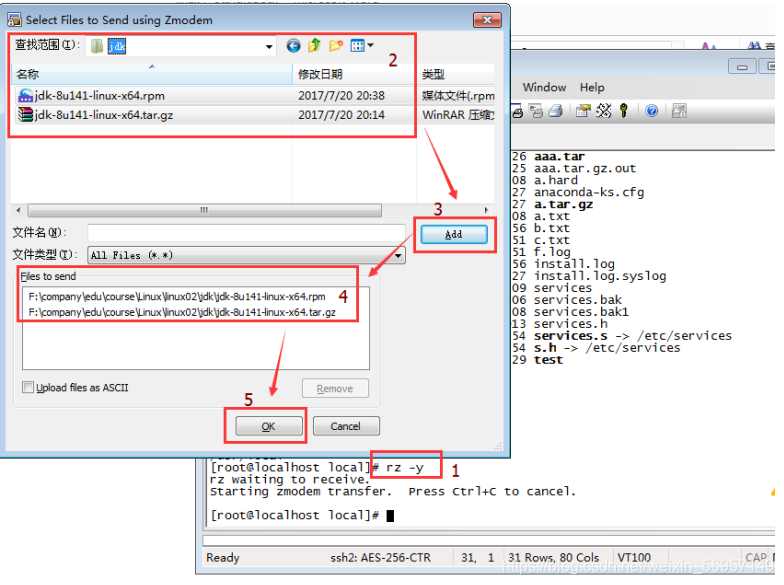Click Ready in SecureCRT status bar
Image resolution: width=784 pixels, height=585 pixels.
click(223, 558)
